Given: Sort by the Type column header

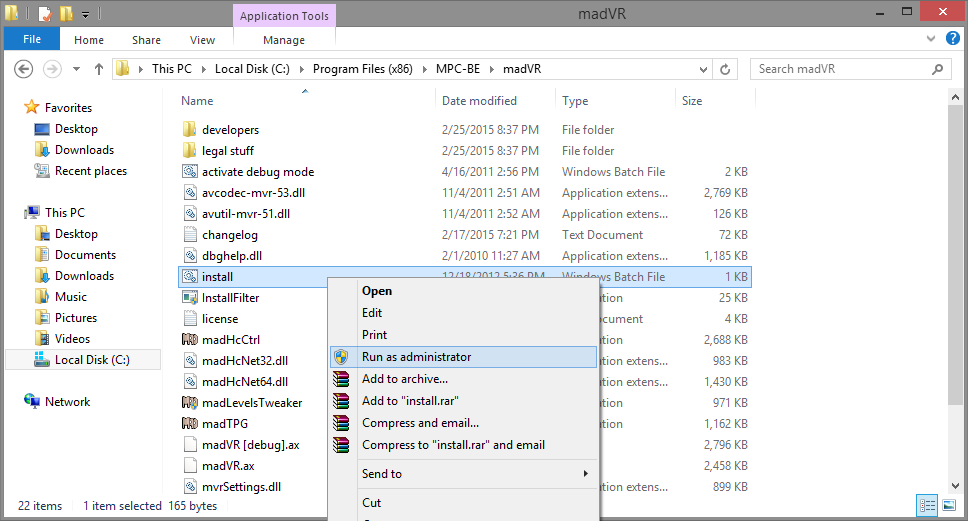Looking at the screenshot, I should (x=575, y=101).
